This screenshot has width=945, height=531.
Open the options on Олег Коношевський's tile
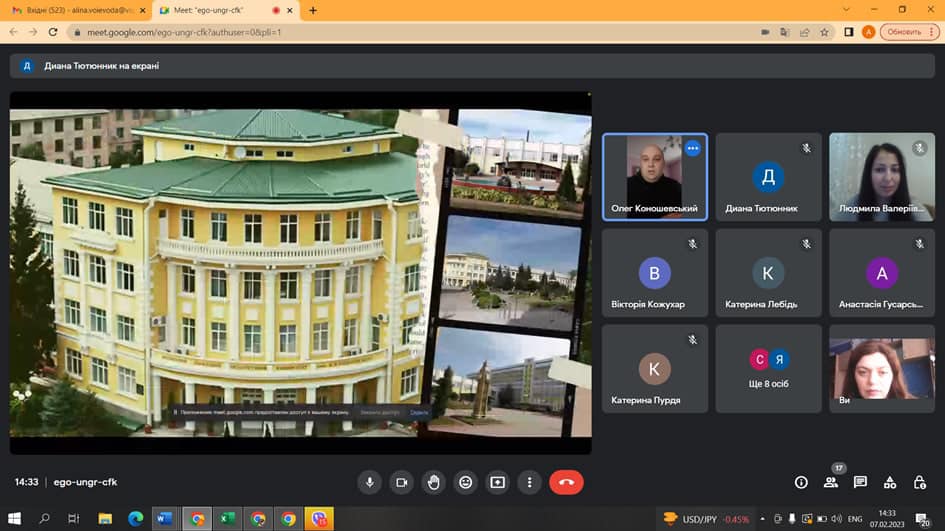[692, 148]
